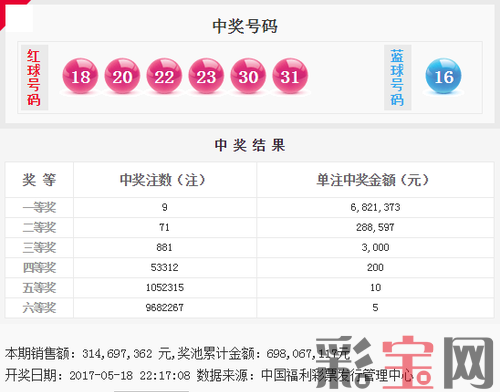Click red ball number 31

coord(290,76)
